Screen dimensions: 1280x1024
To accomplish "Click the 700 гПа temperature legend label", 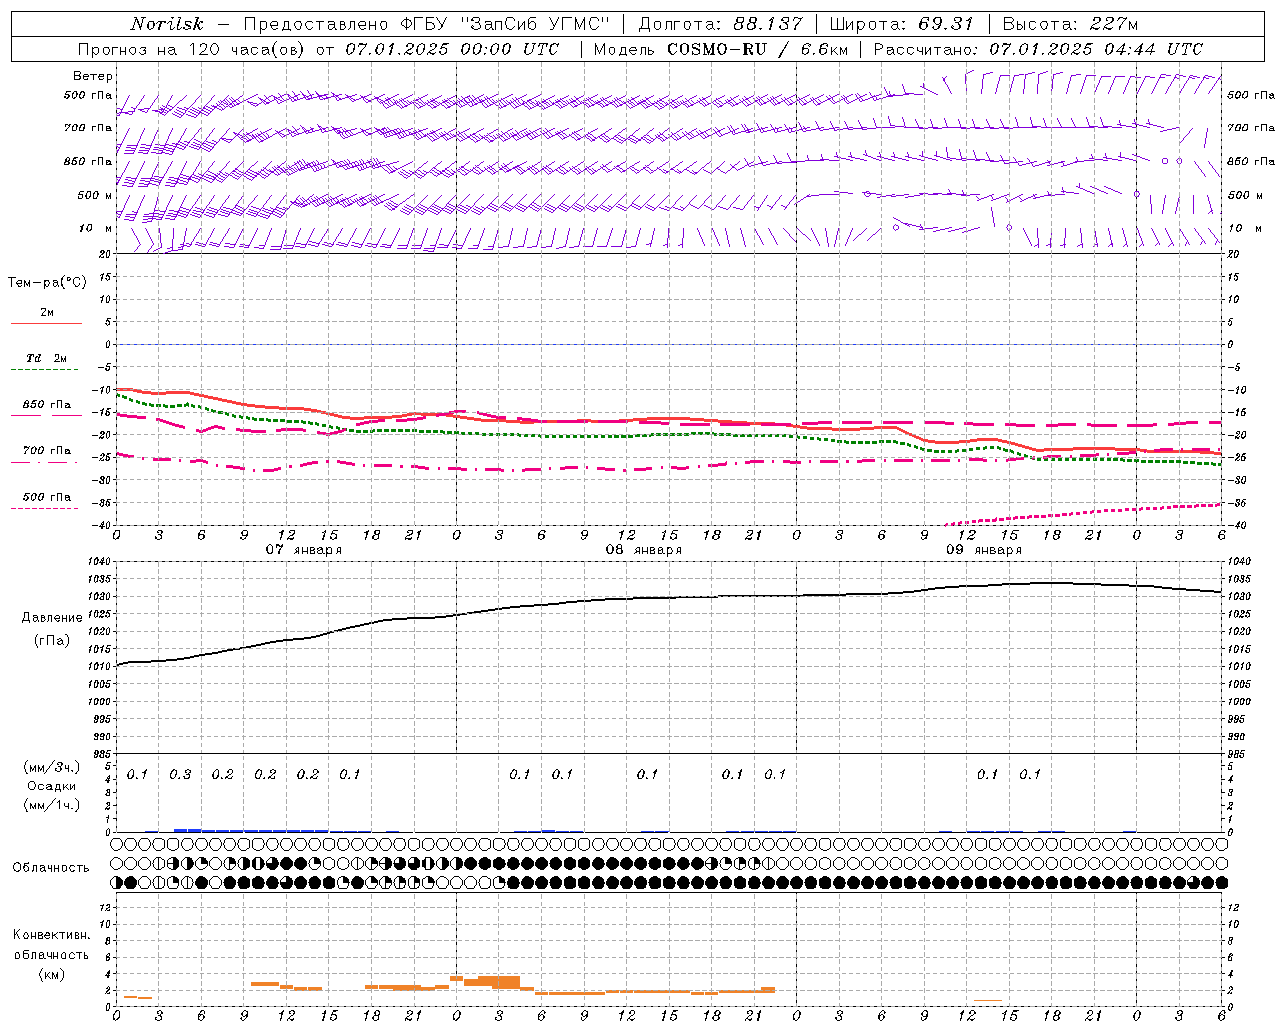I will coord(47,451).
